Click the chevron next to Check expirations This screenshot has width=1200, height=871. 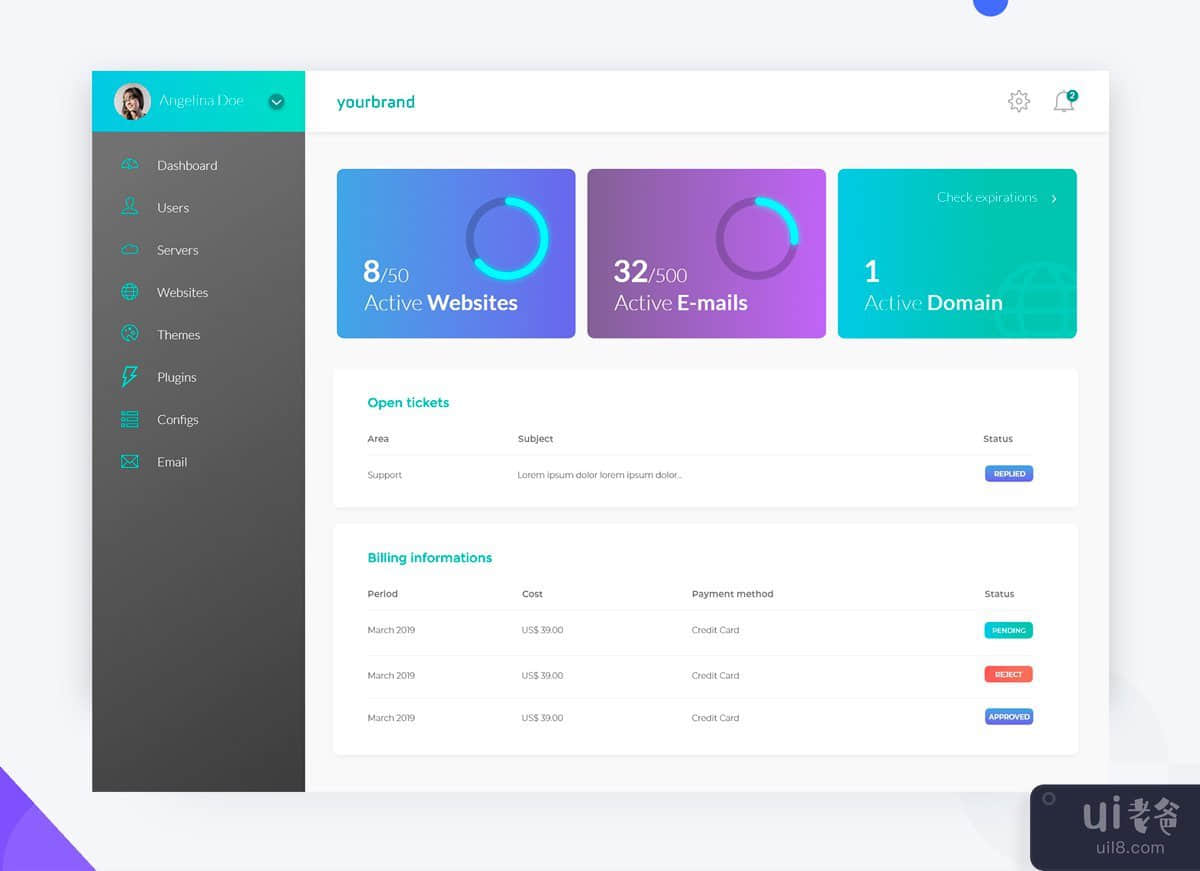[x=1054, y=198]
